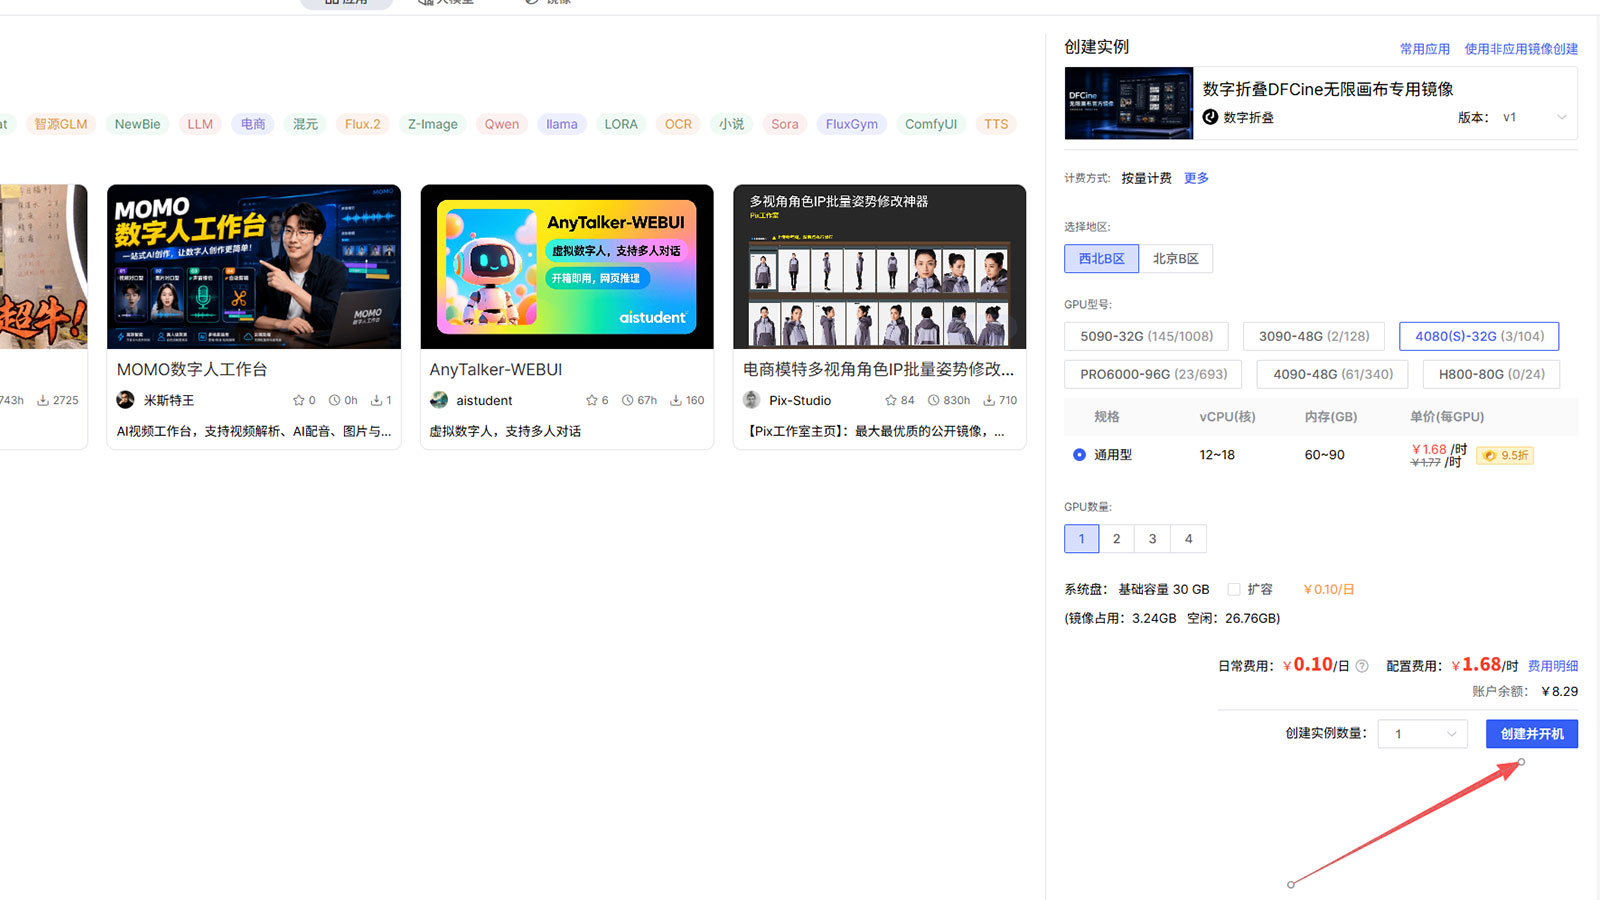The width and height of the screenshot is (1600, 900).
Task: Select the 通用型 radio button
Action: pos(1079,455)
